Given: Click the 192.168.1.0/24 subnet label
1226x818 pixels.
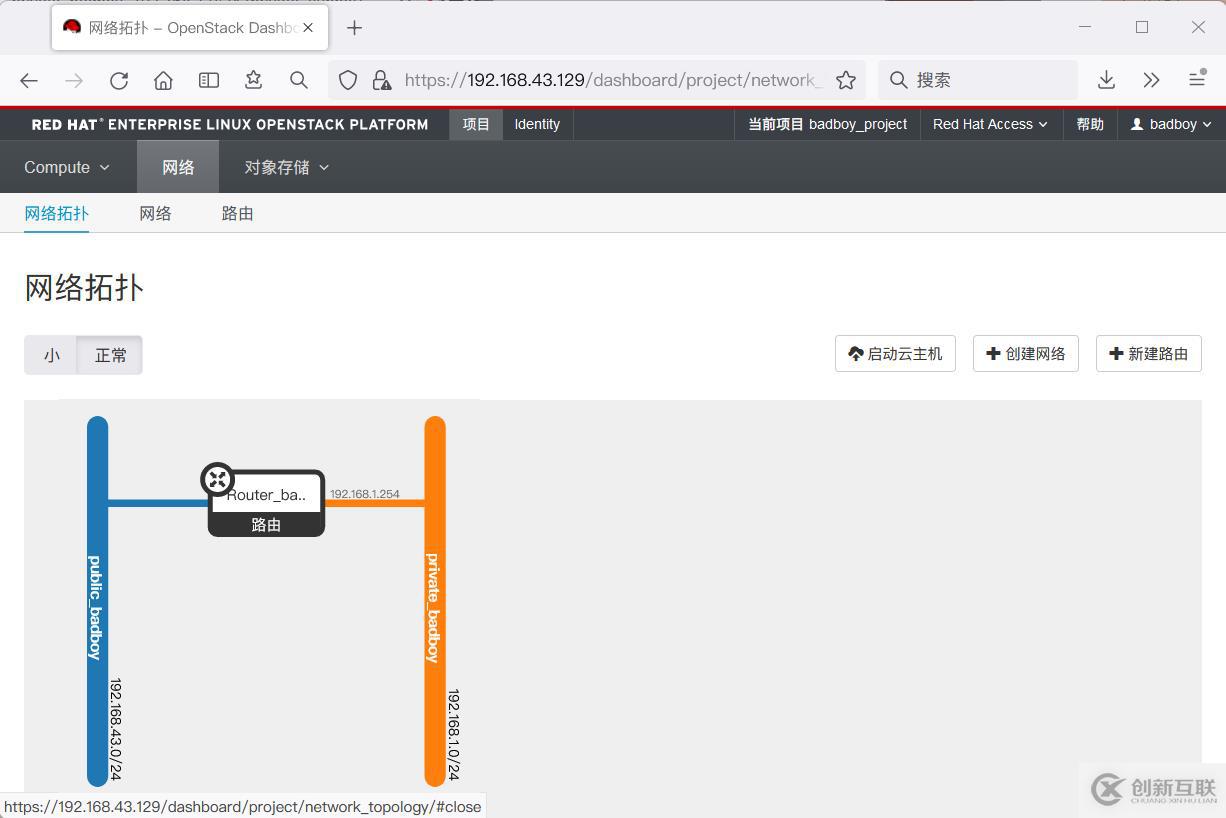Looking at the screenshot, I should [454, 735].
